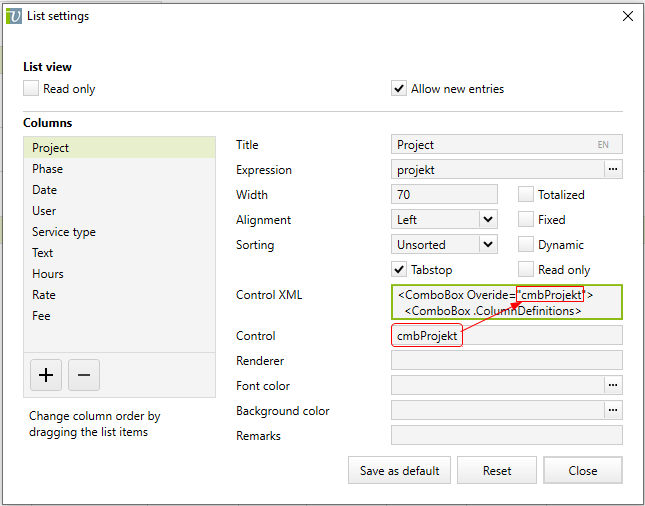Expand the Sorting dropdown
Image resolution: width=645 pixels, height=506 pixels.
click(487, 245)
